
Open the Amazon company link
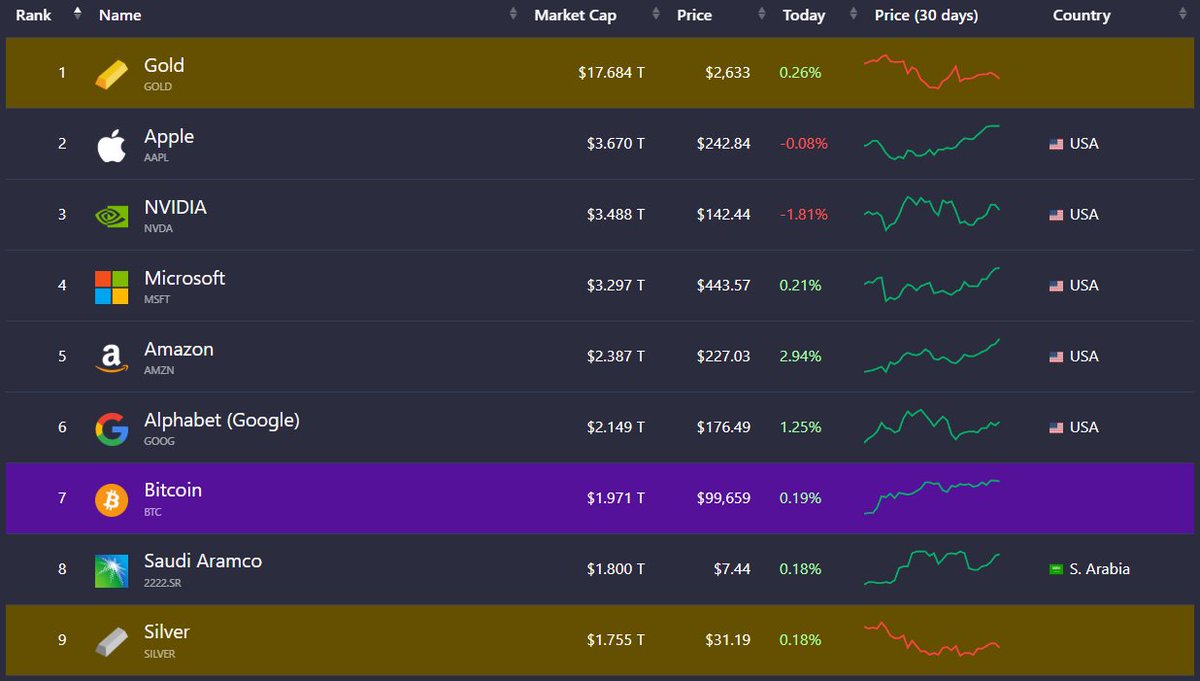(179, 349)
